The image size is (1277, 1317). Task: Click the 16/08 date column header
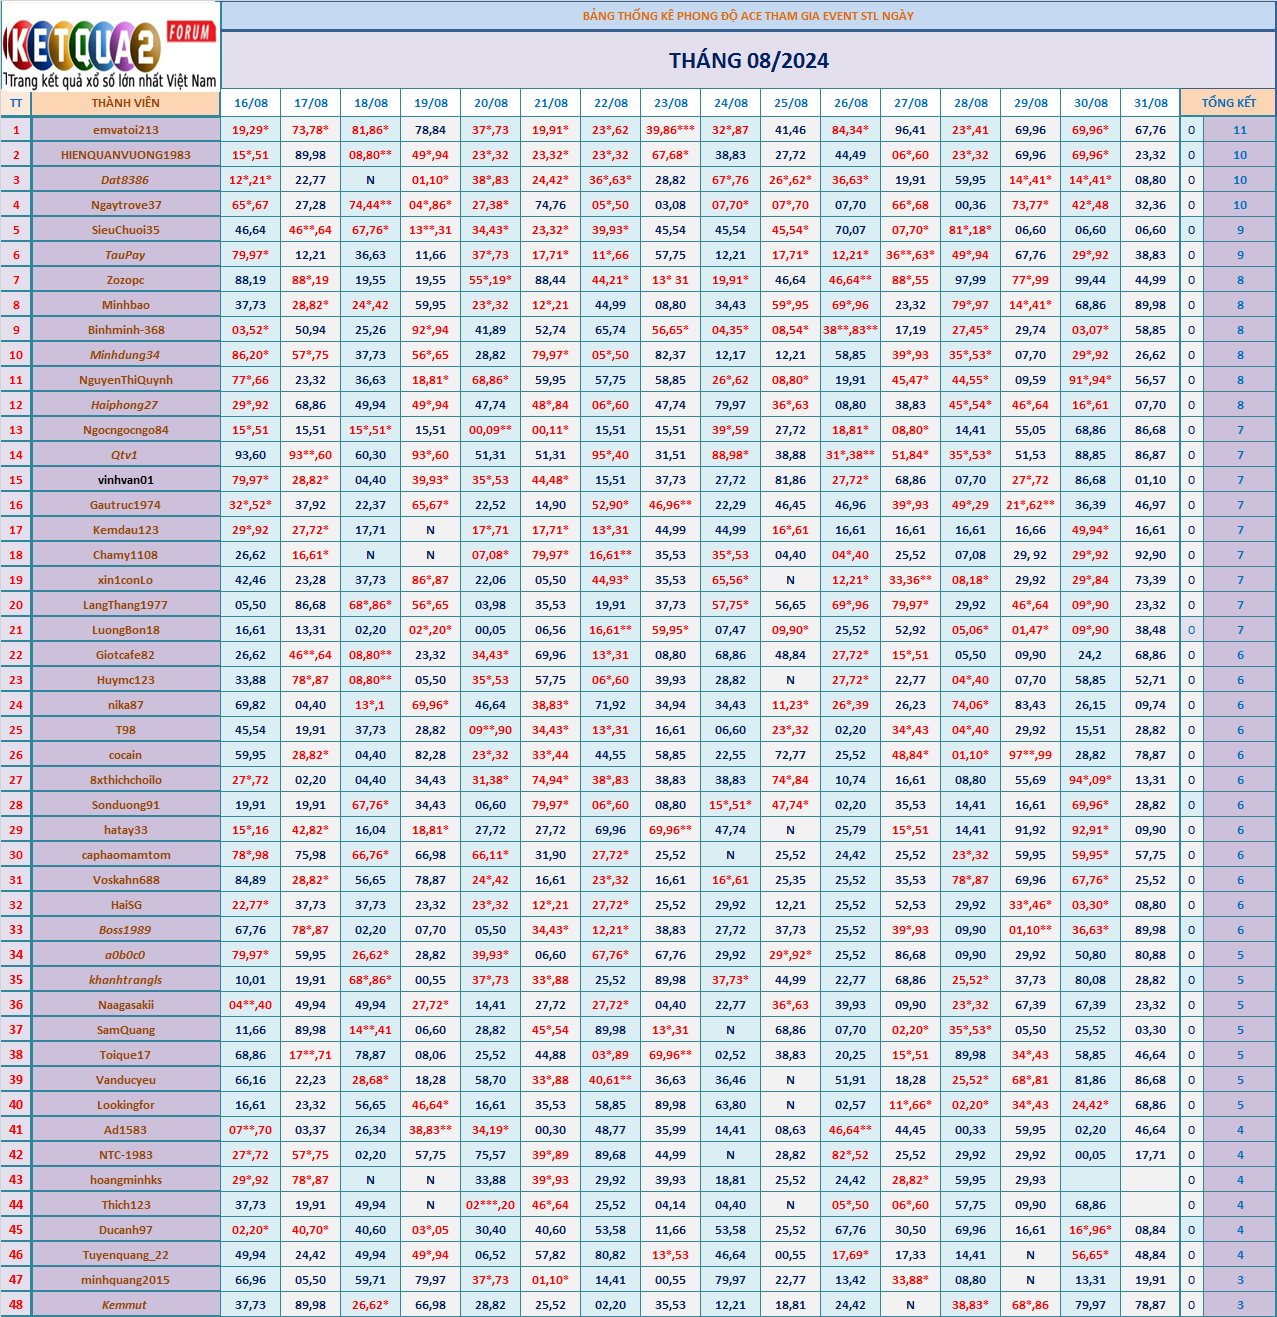(251, 103)
